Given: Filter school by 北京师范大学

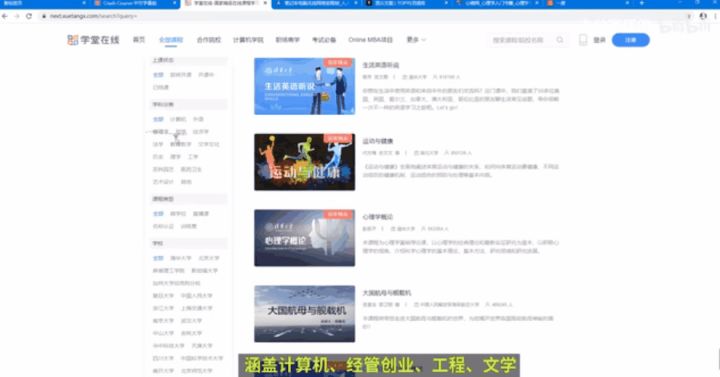Looking at the screenshot, I should click(x=197, y=370).
